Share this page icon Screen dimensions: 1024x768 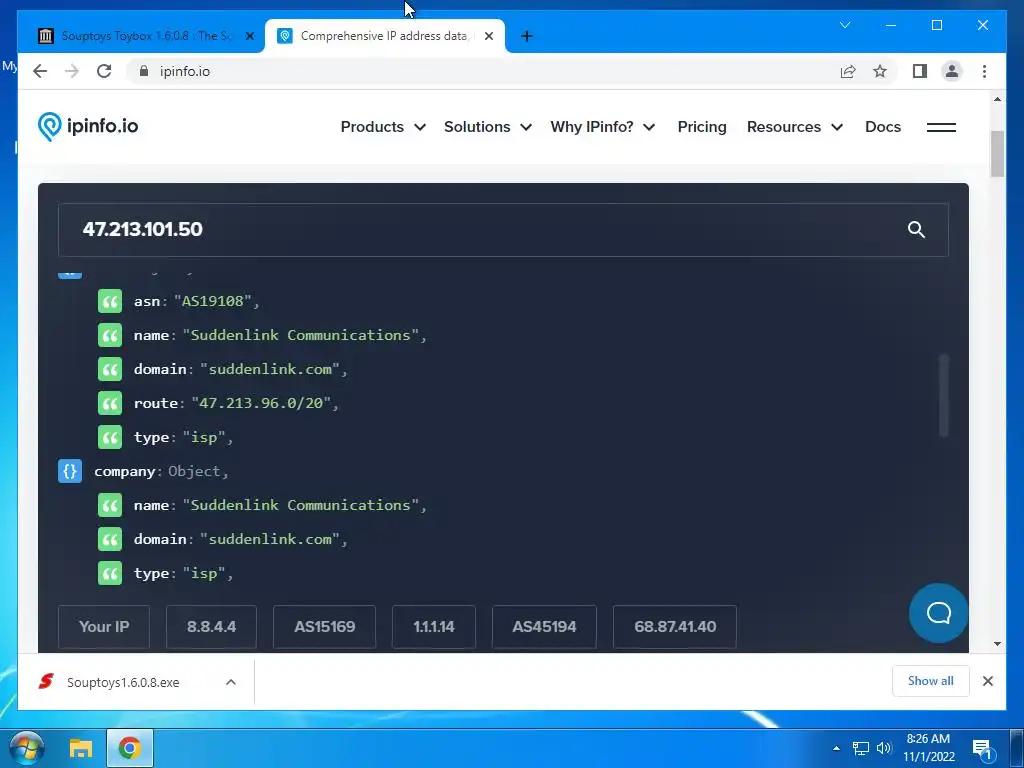click(x=848, y=71)
